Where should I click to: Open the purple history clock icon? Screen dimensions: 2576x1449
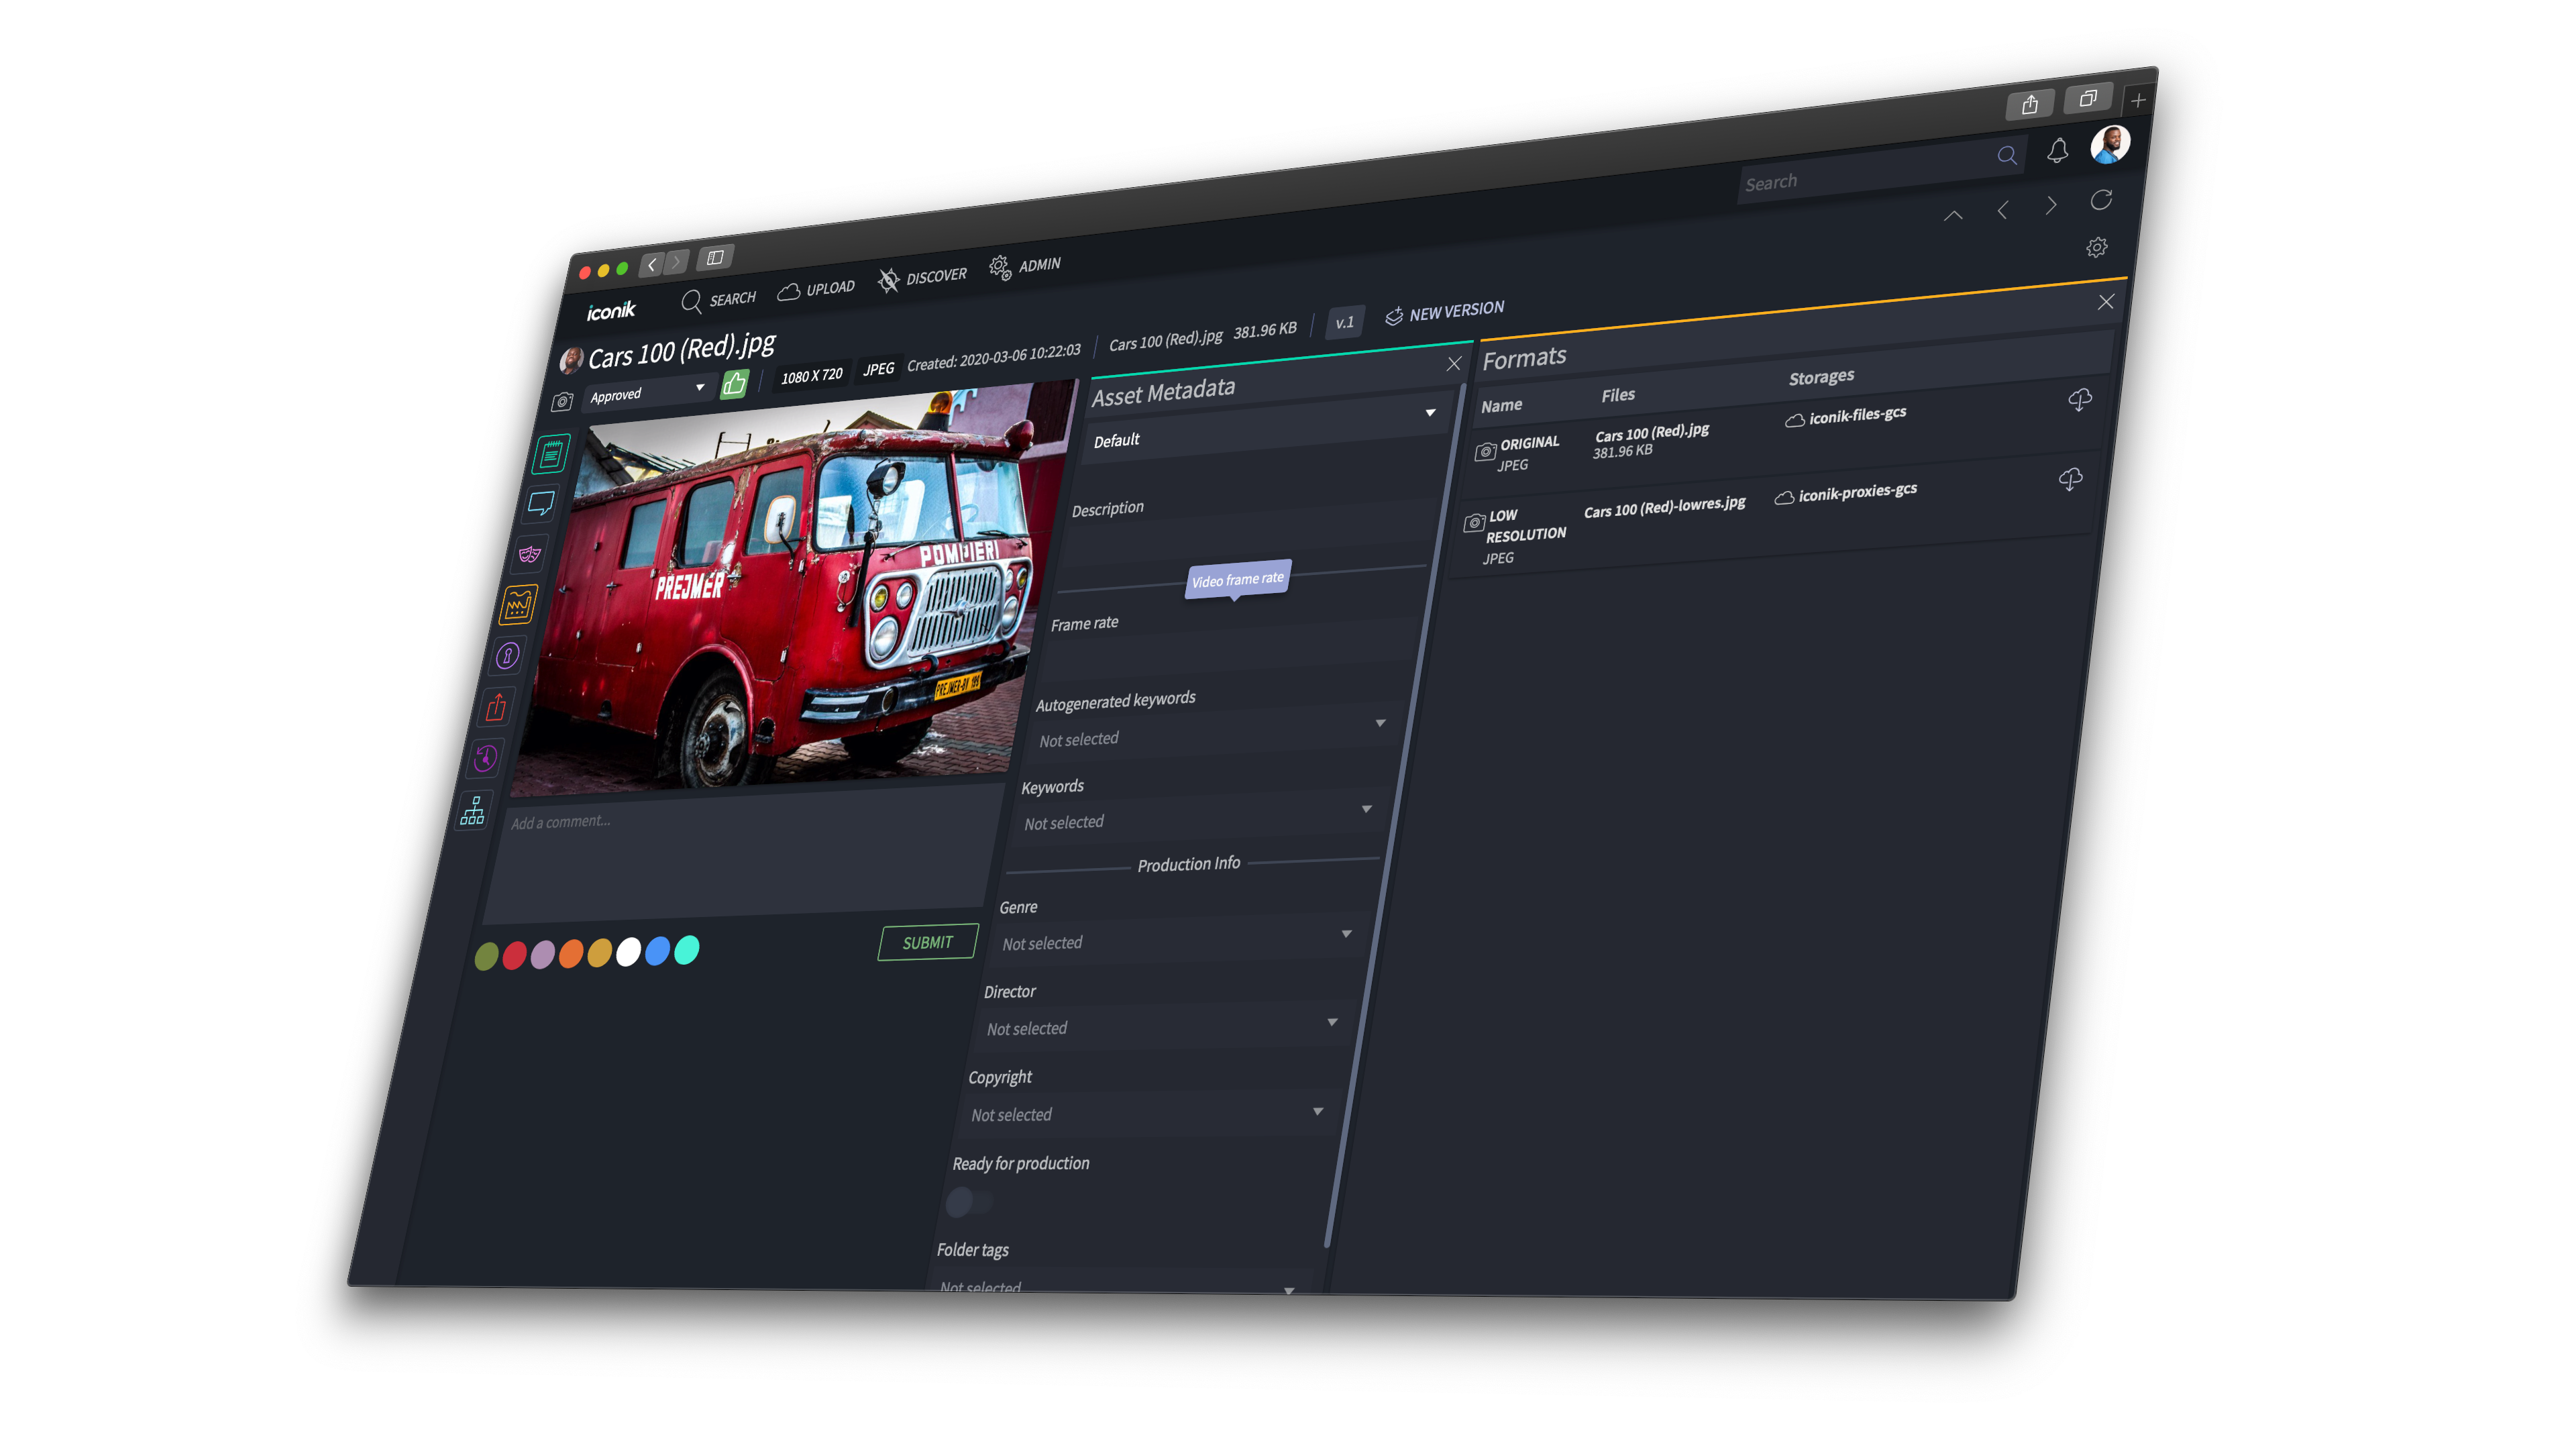[x=486, y=759]
